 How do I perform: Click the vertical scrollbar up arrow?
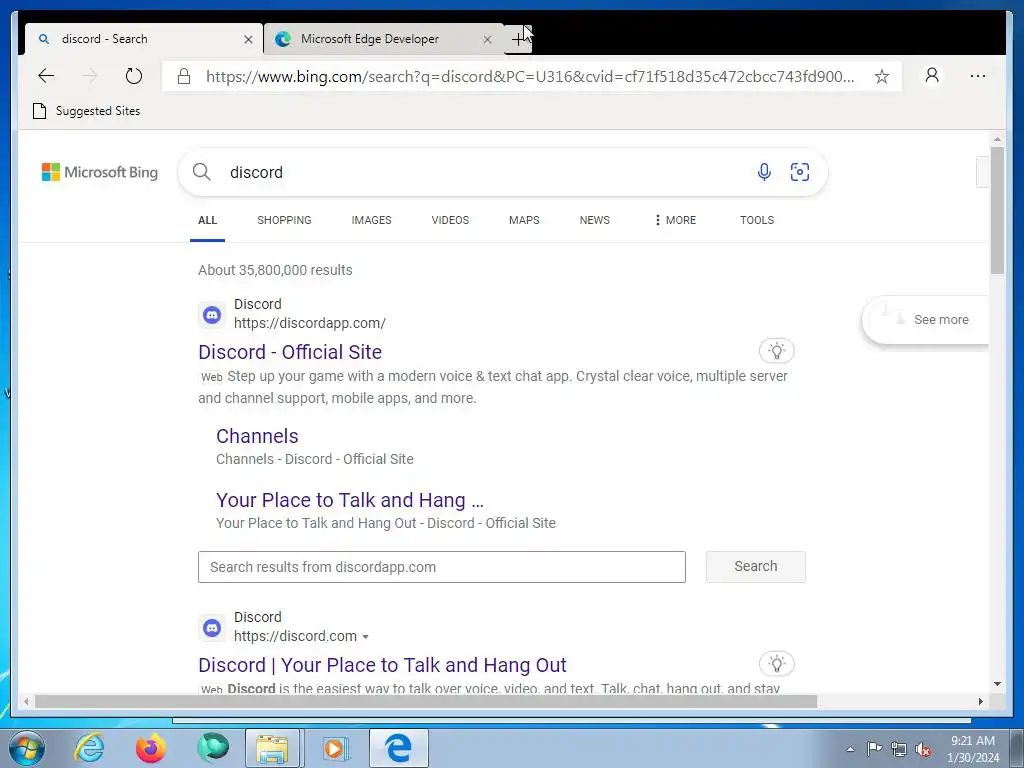click(x=997, y=138)
